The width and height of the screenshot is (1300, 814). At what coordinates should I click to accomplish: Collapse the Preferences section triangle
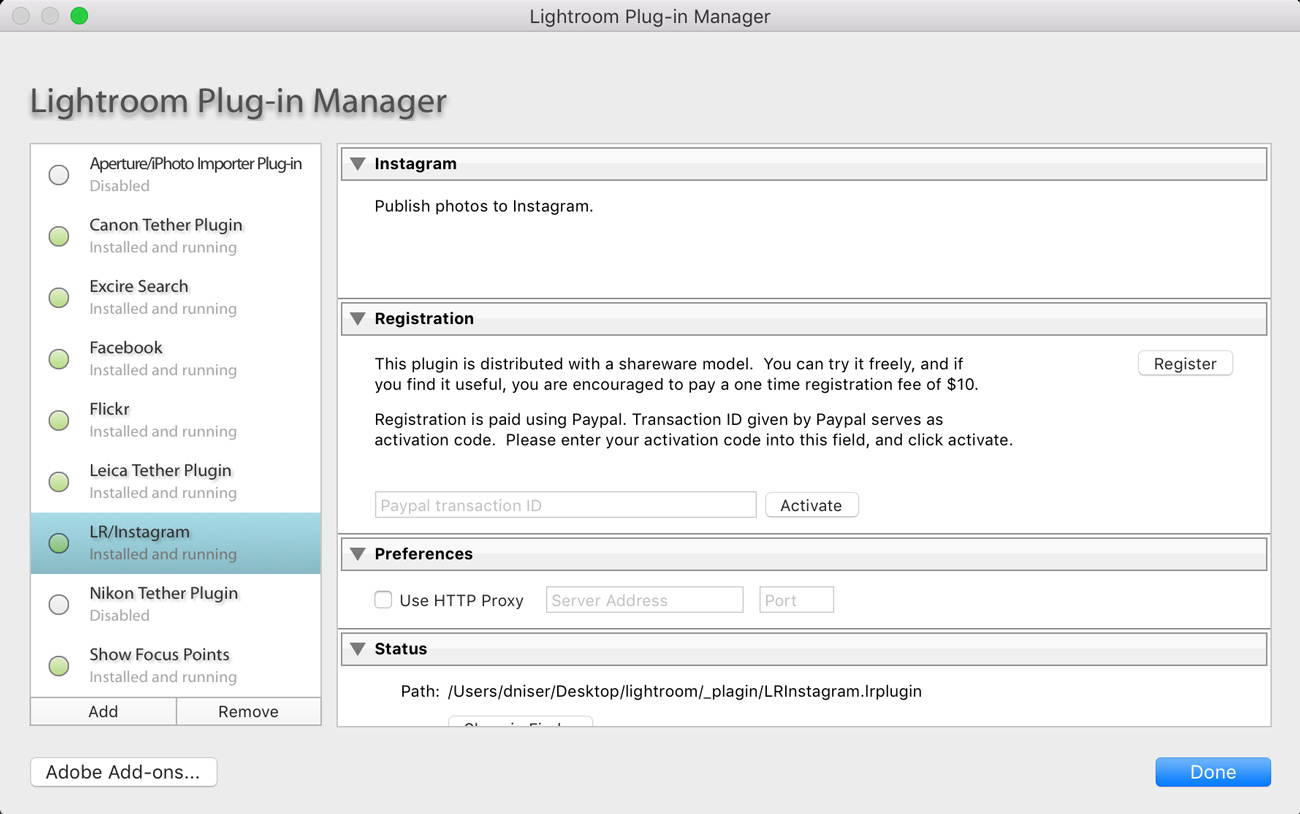click(x=357, y=554)
